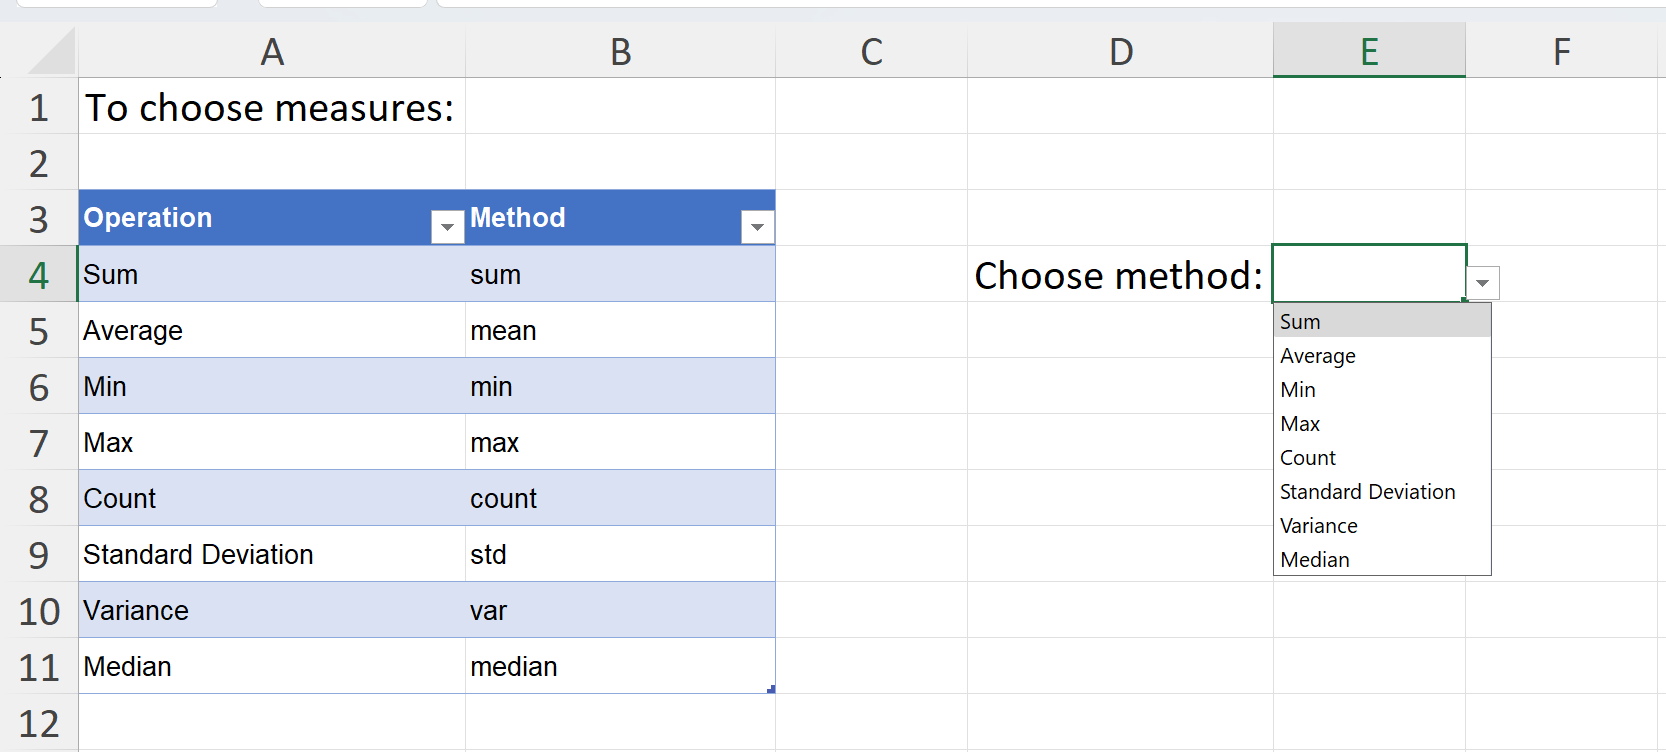This screenshot has width=1666, height=752.
Task: Select Standard Deviation from the dropdown list
Action: click(1367, 492)
